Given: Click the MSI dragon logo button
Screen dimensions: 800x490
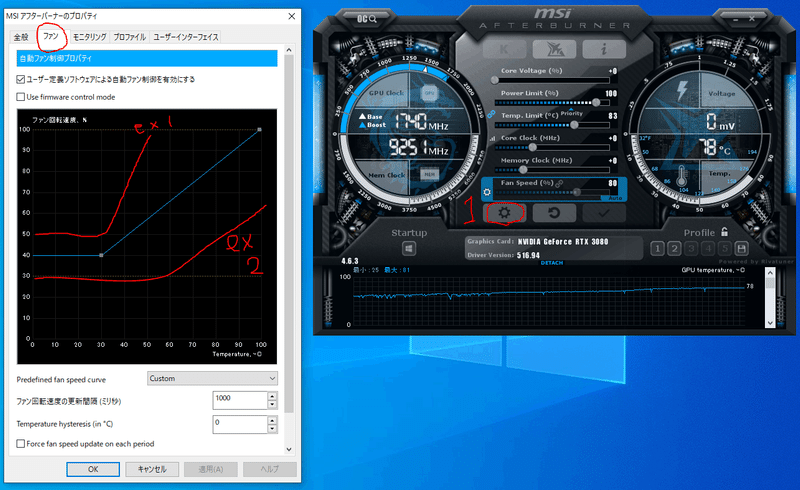Looking at the screenshot, I should pos(554,49).
